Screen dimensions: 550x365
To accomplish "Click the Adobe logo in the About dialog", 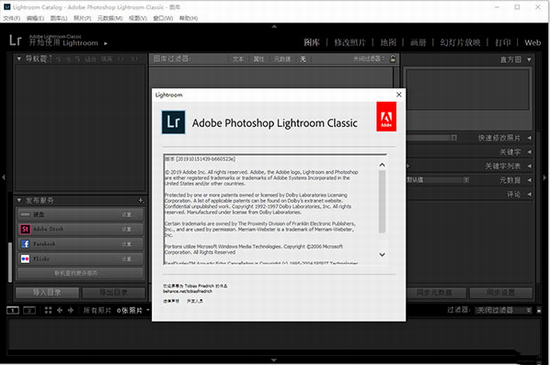I will click(386, 117).
